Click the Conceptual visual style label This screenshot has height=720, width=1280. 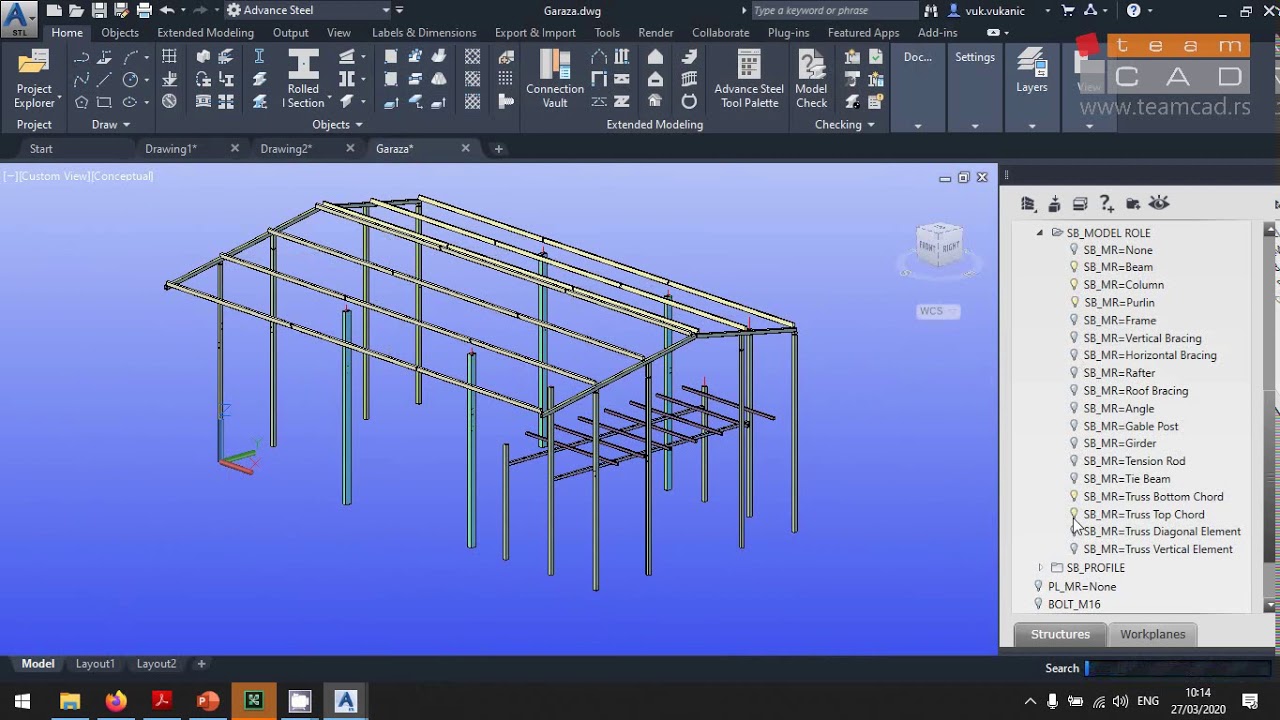[x=124, y=176]
